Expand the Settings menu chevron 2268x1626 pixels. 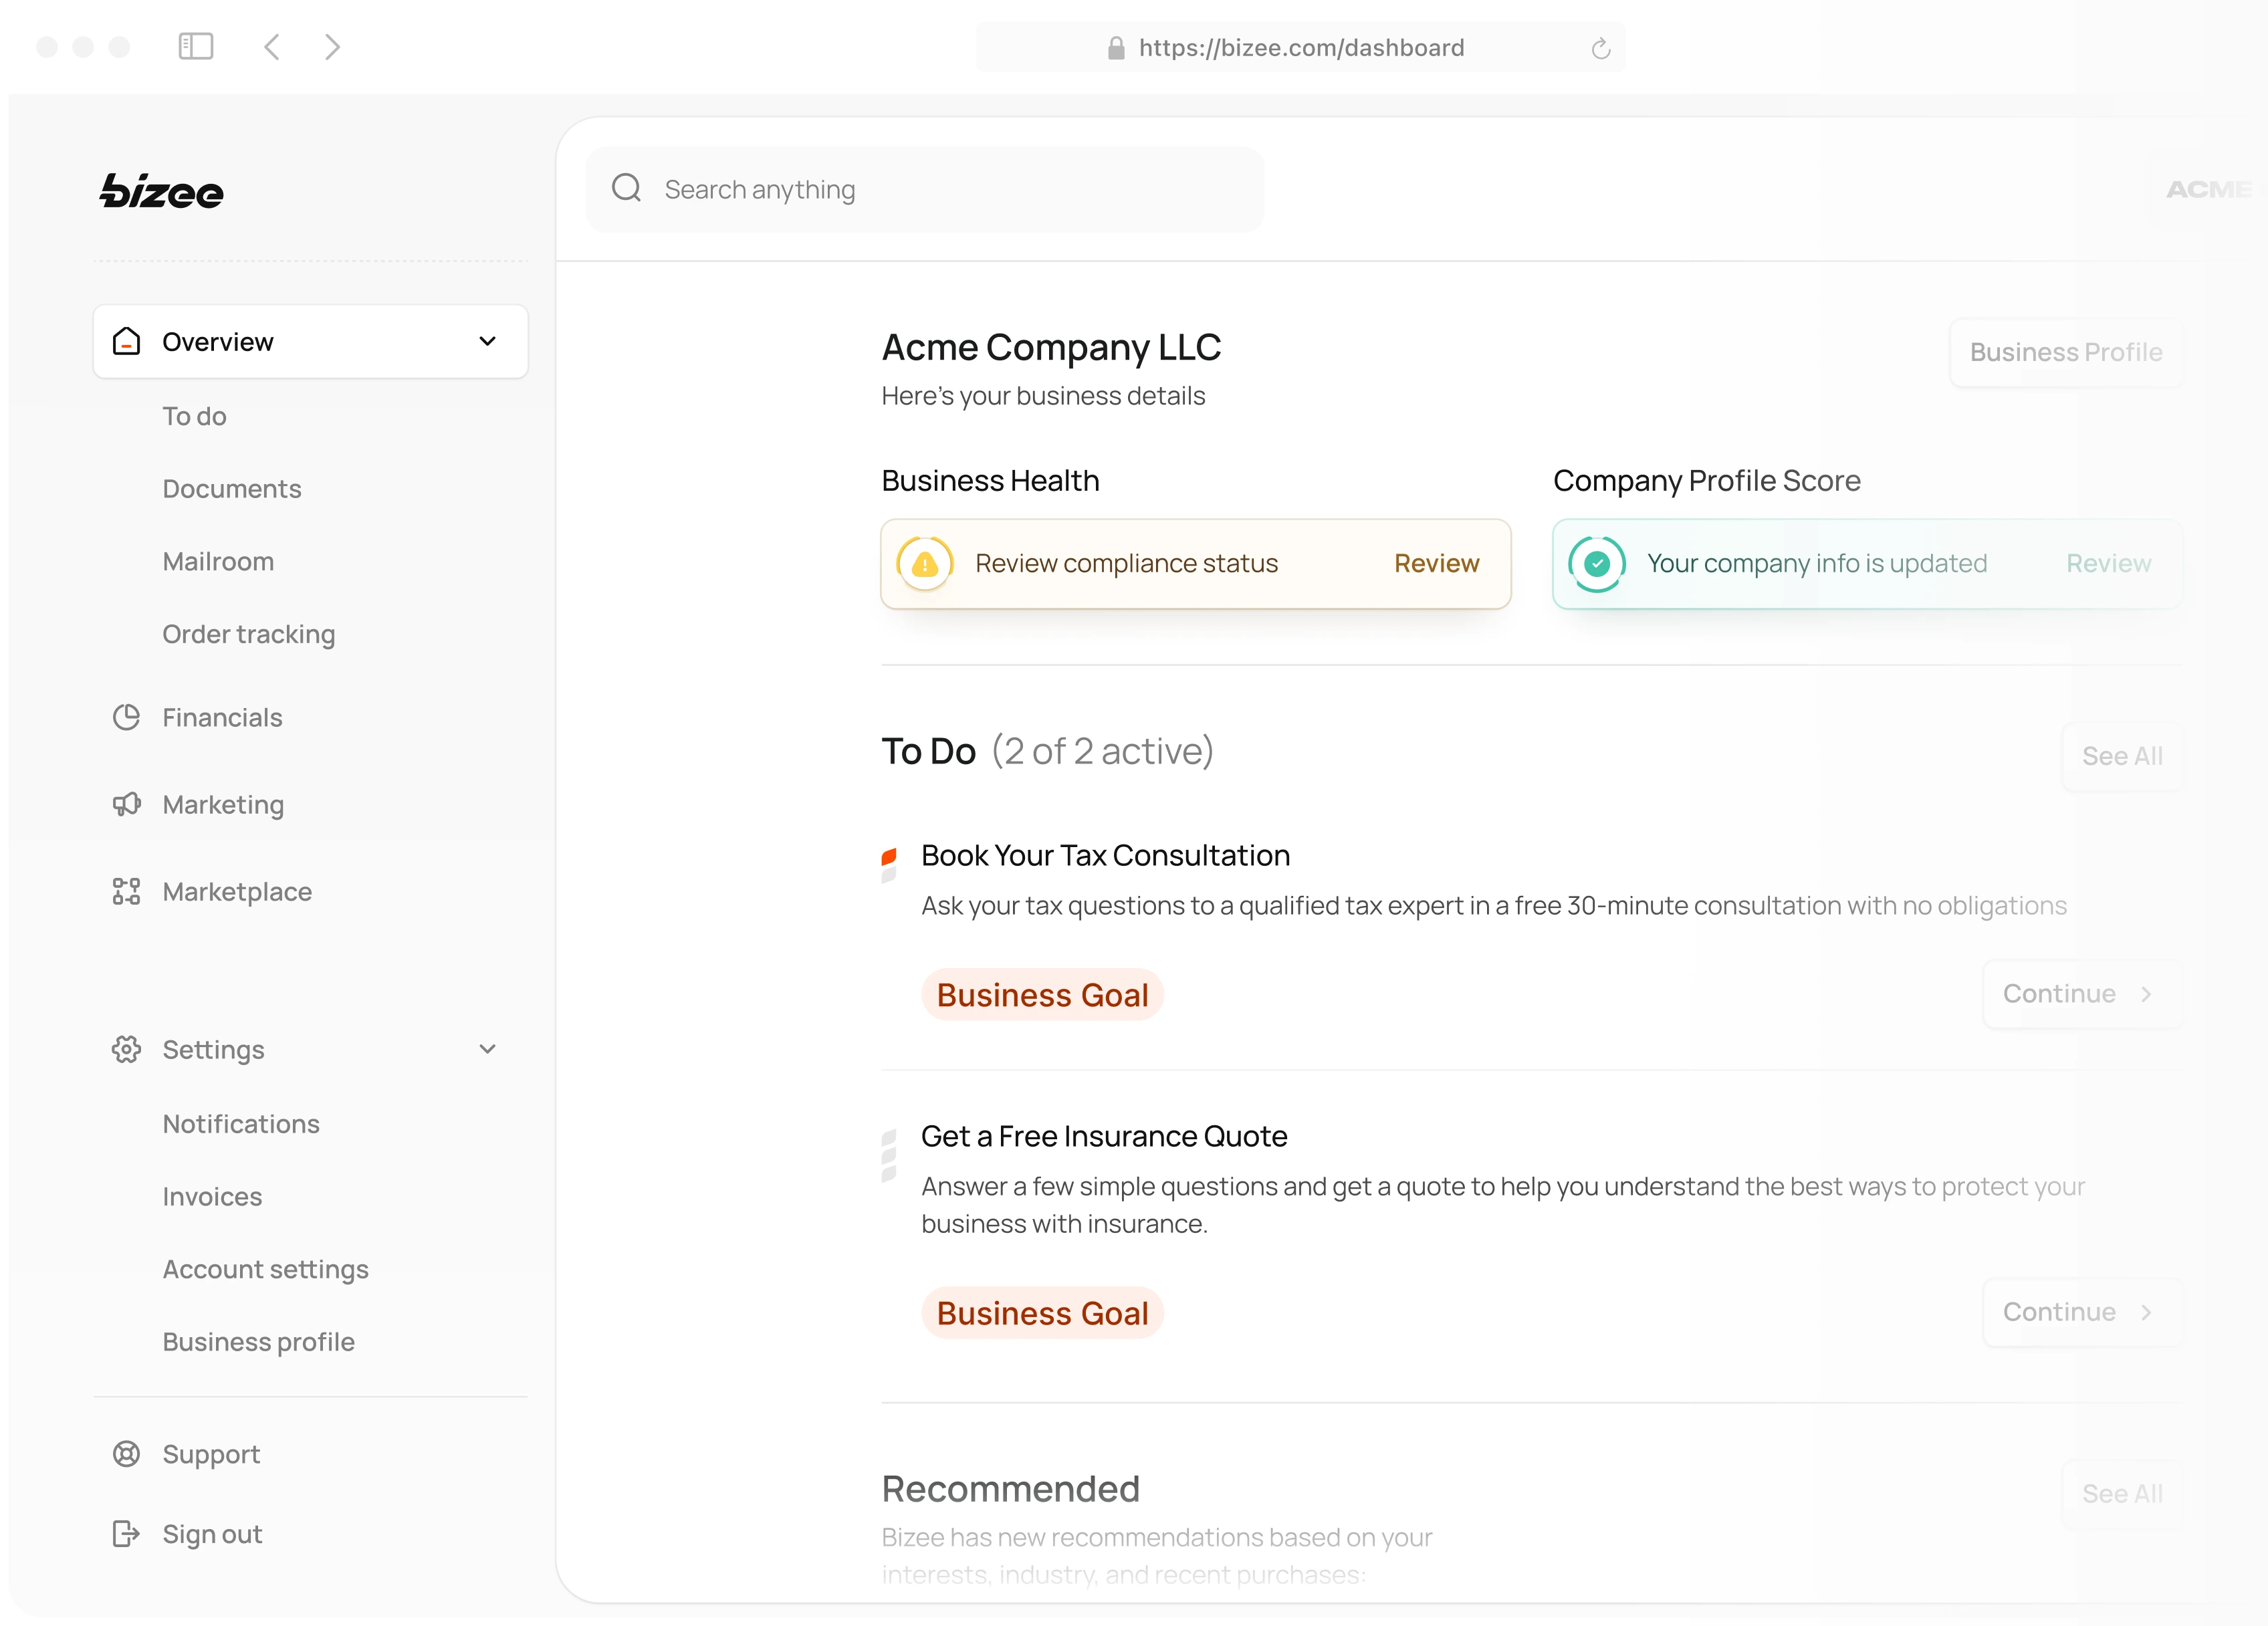click(487, 1049)
